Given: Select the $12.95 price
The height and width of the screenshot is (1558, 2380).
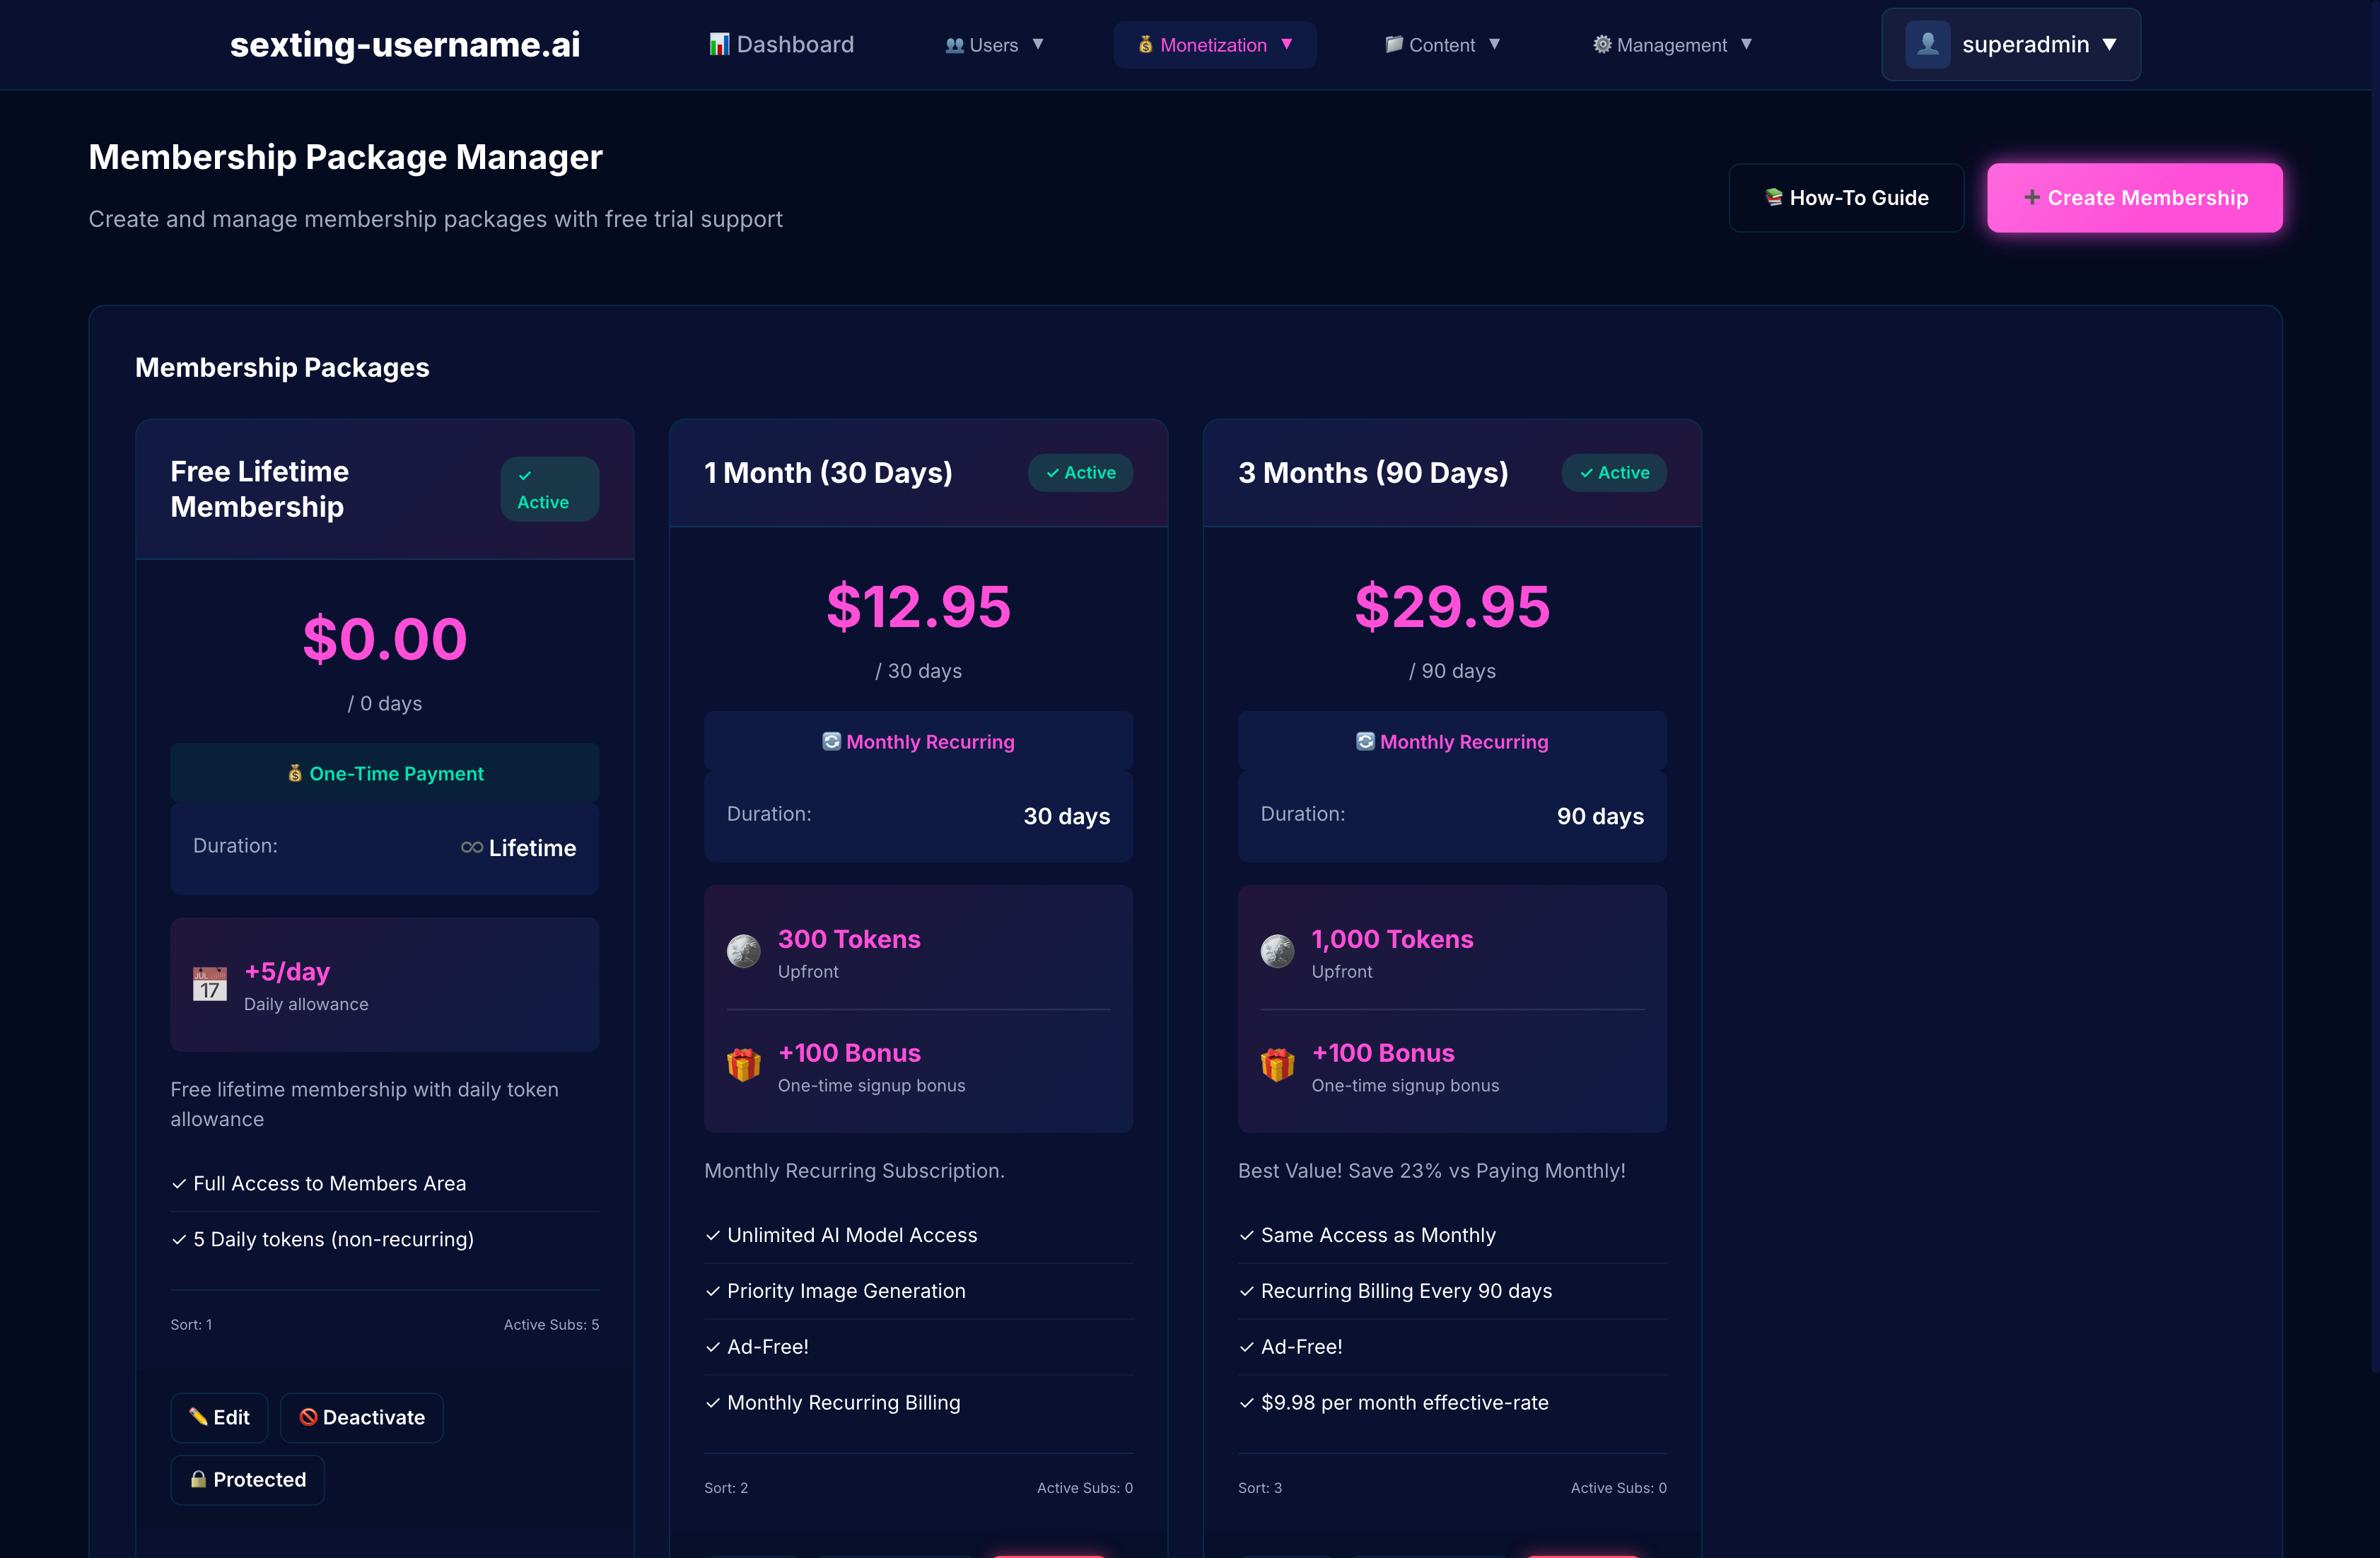Looking at the screenshot, I should pyautogui.click(x=918, y=606).
